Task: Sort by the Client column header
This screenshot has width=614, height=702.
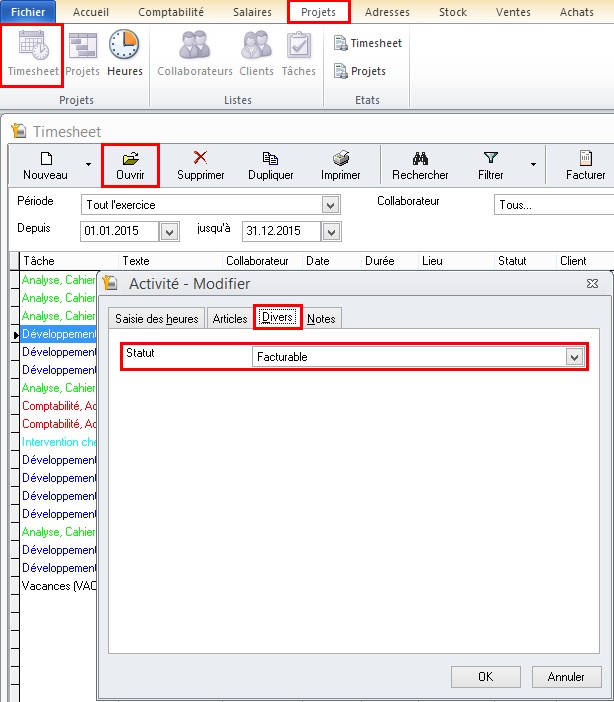Action: pos(585,261)
